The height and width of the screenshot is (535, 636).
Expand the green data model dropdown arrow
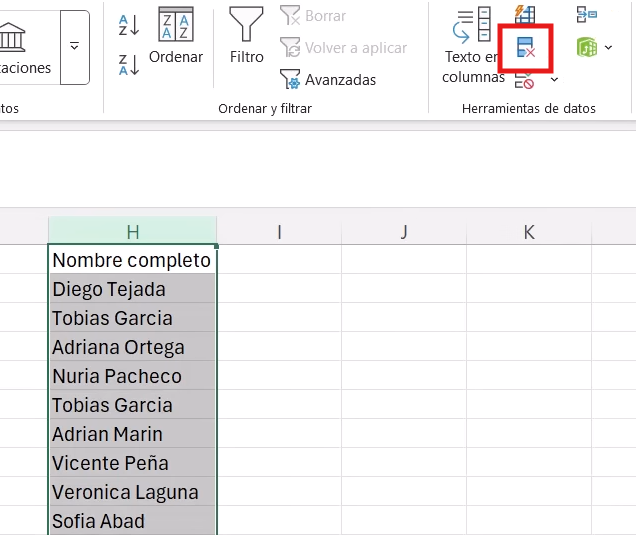(x=608, y=47)
